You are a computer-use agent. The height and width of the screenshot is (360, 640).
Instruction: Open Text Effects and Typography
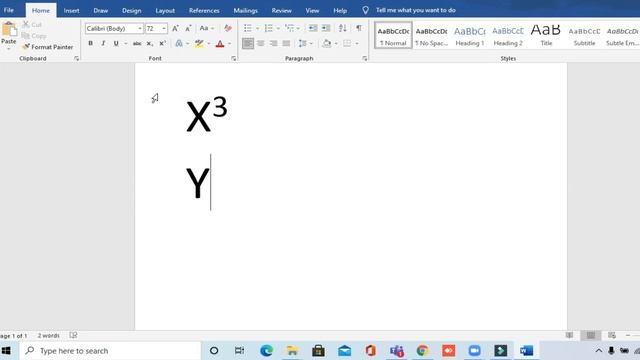coord(179,43)
